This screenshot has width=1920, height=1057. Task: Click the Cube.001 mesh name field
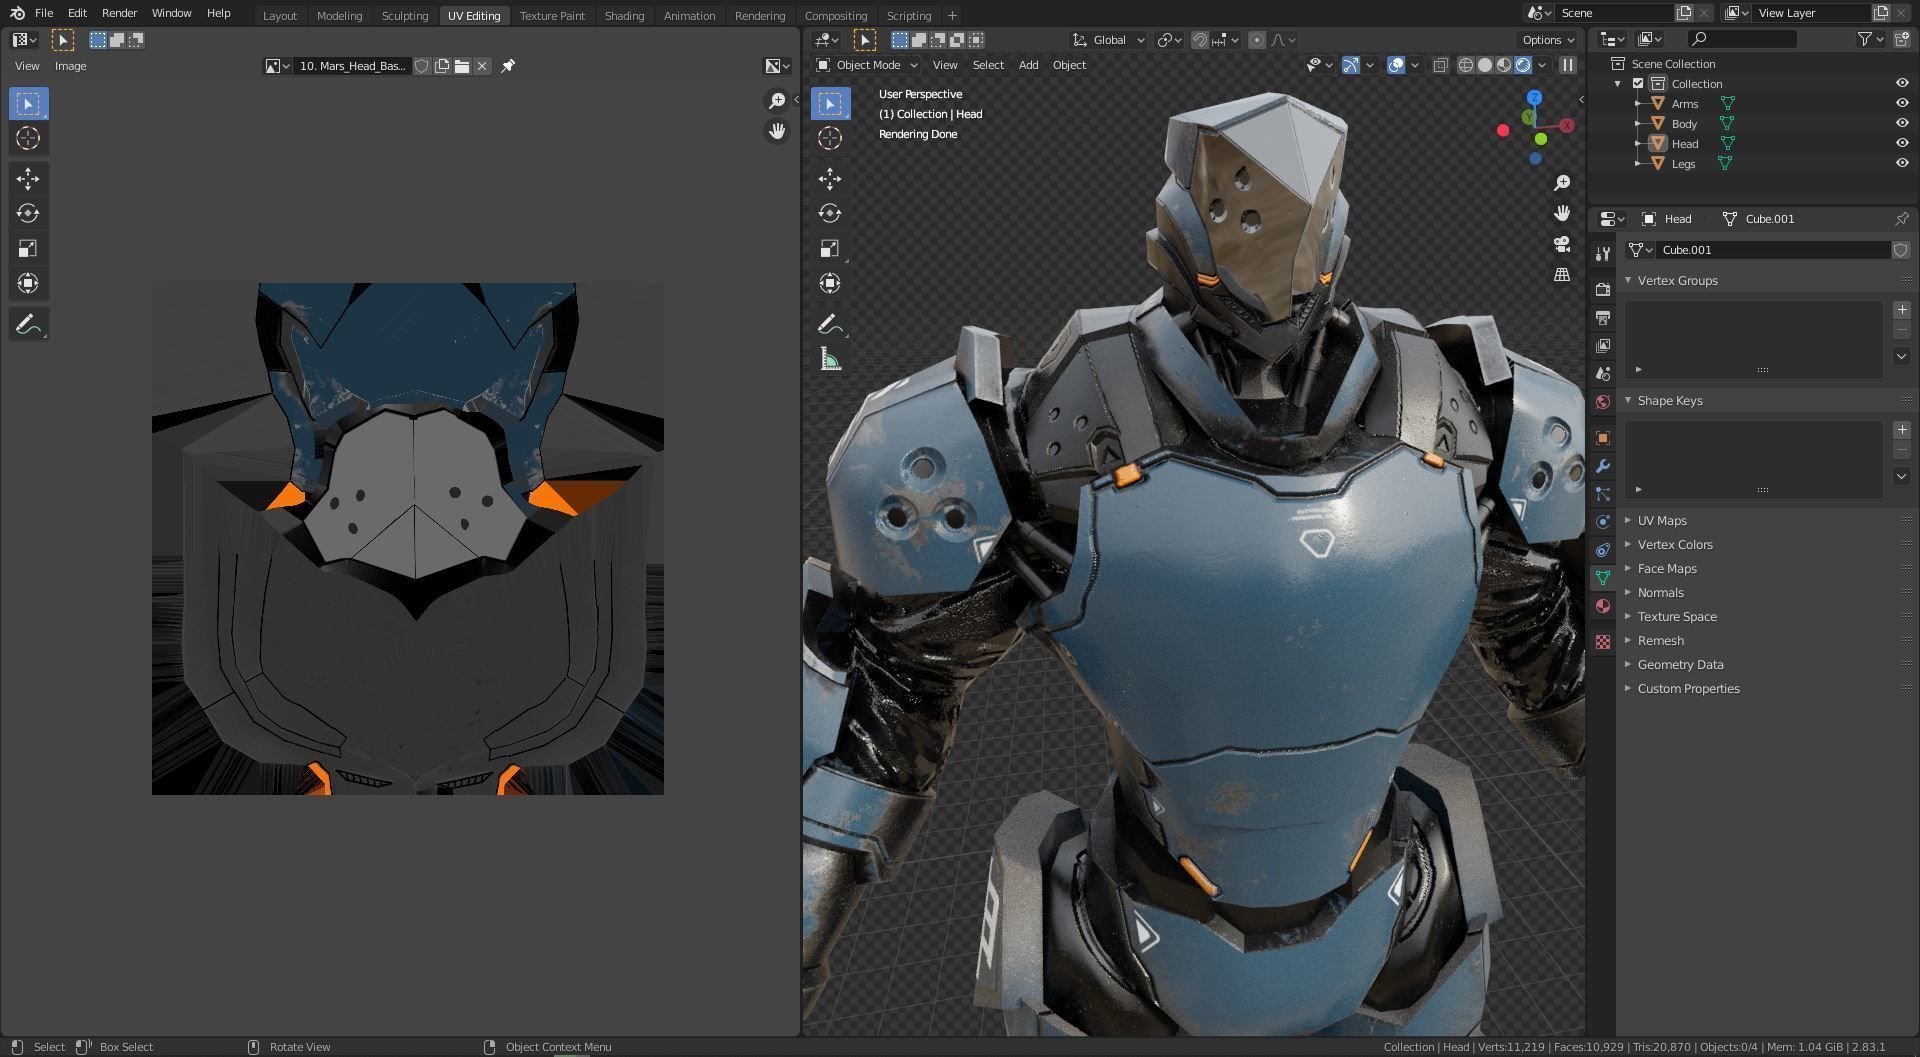point(1772,250)
